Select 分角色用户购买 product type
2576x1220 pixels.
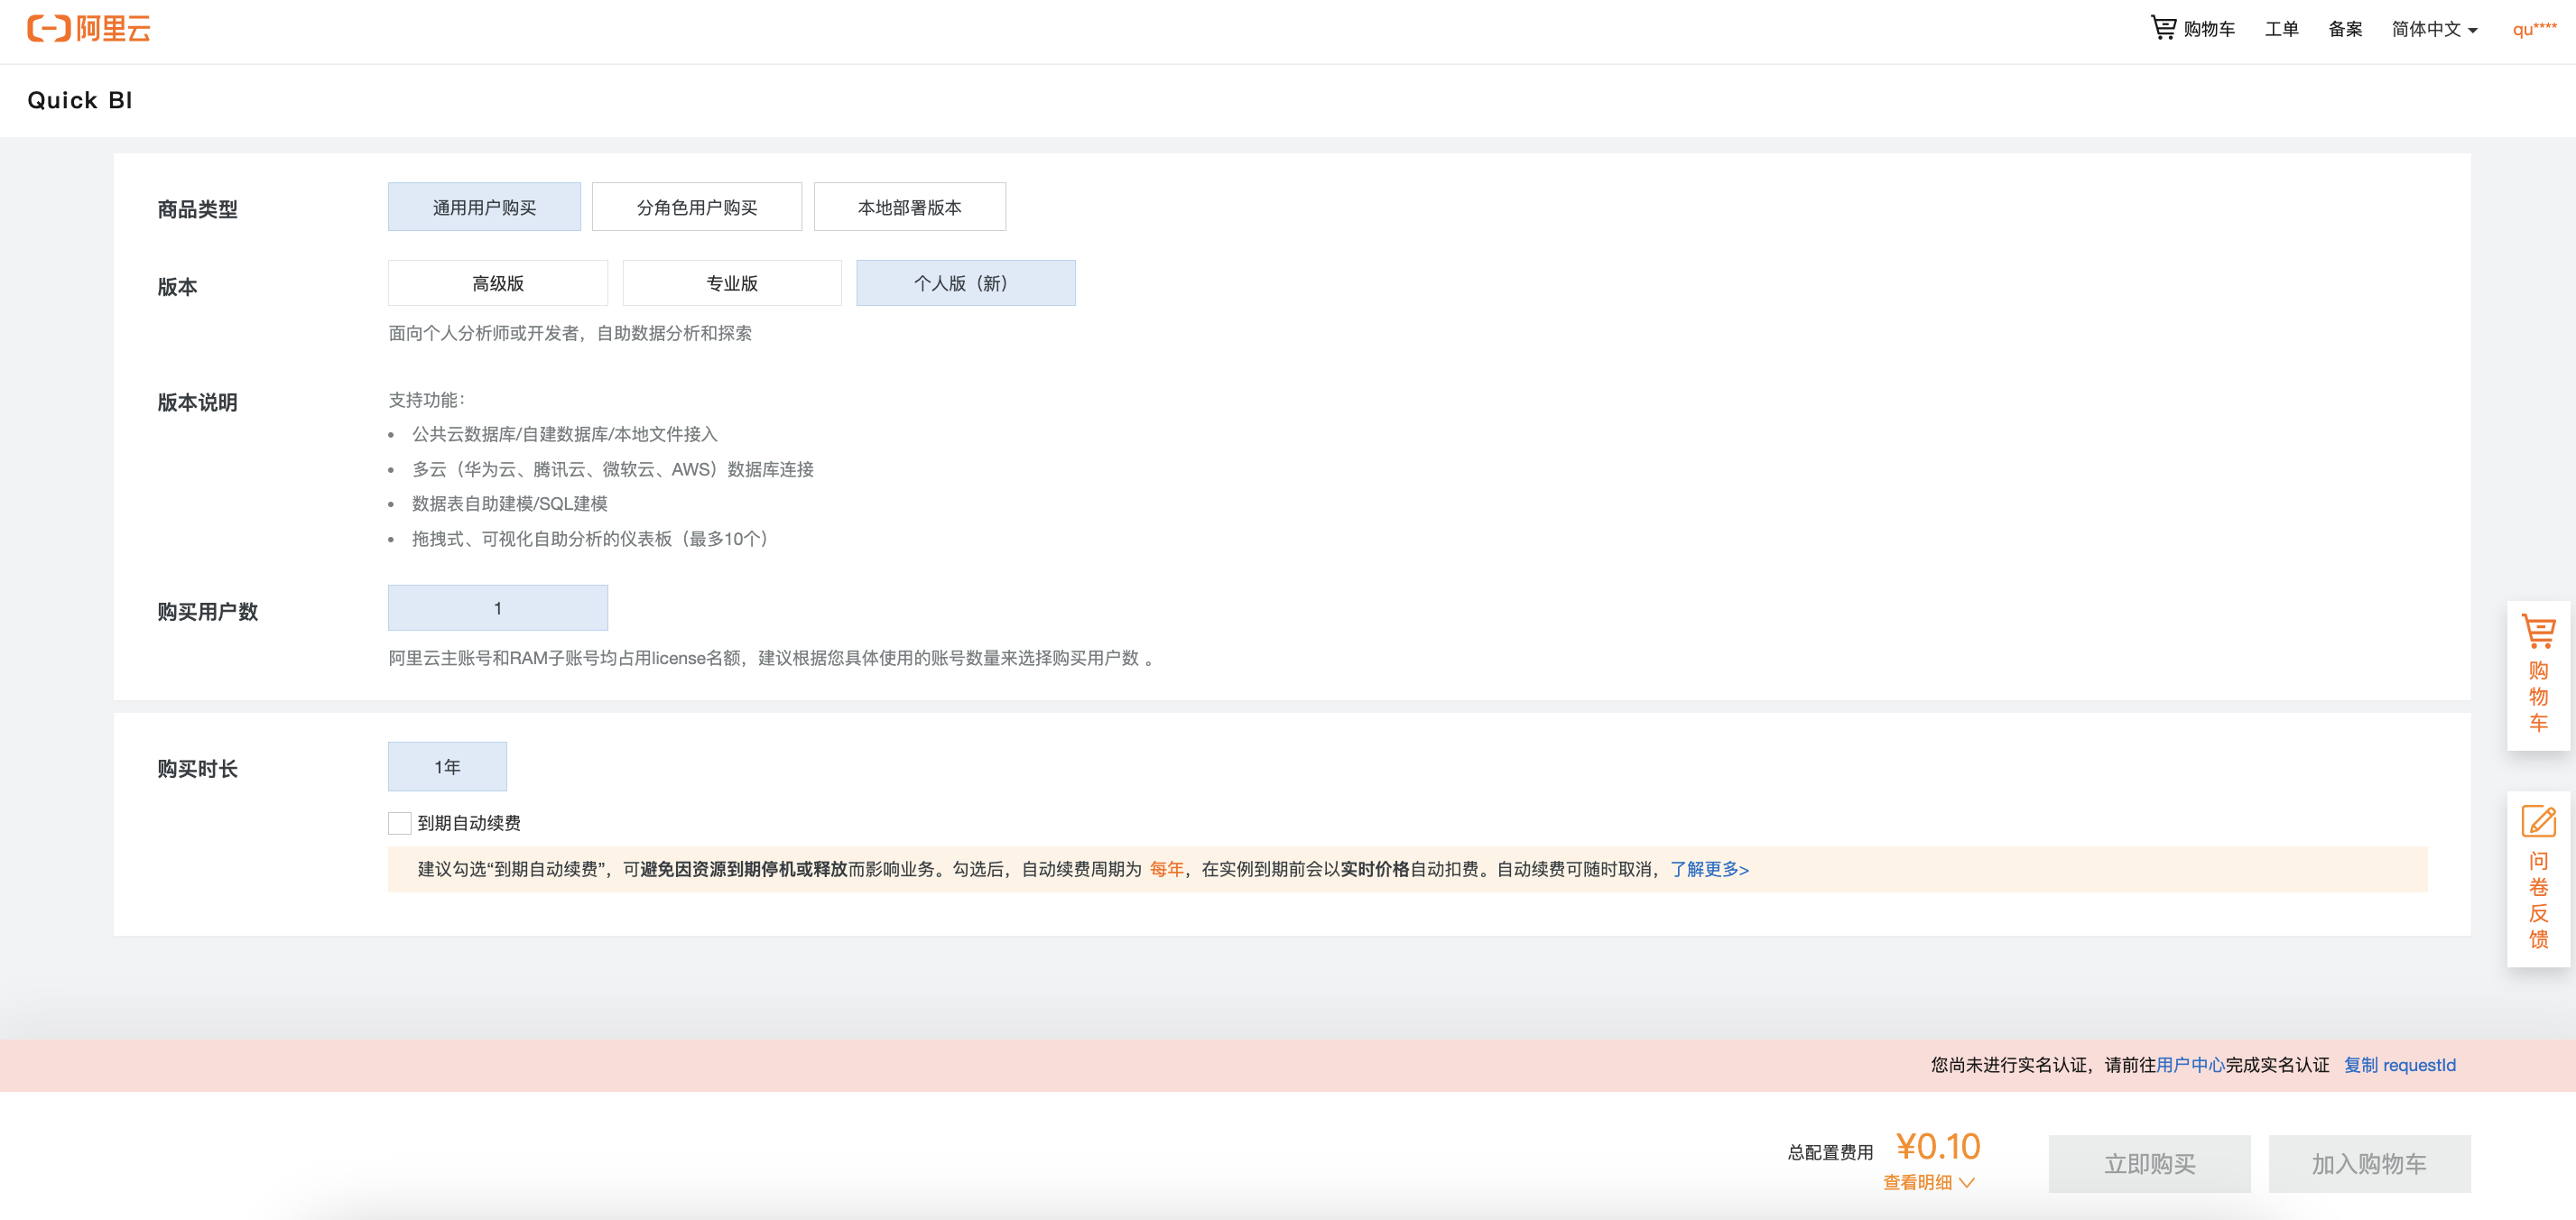coord(696,207)
